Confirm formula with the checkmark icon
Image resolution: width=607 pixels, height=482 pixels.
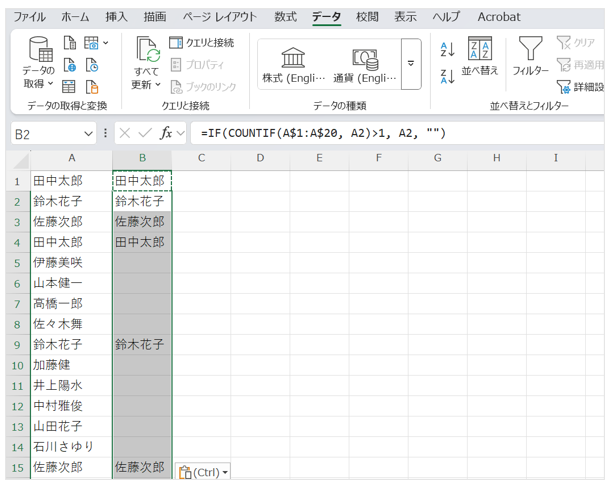(x=145, y=133)
